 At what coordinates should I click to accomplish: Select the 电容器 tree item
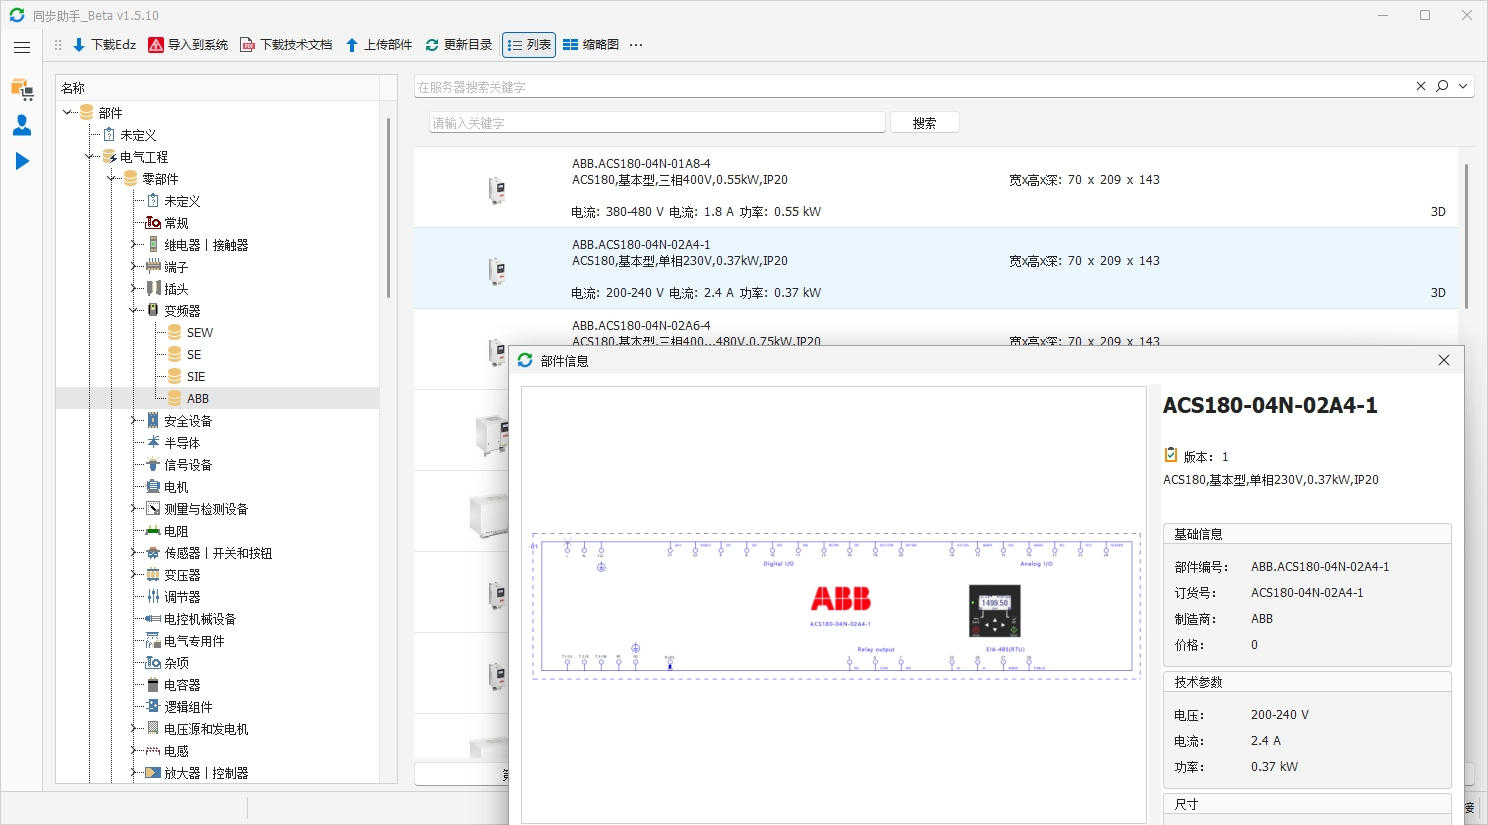click(182, 685)
